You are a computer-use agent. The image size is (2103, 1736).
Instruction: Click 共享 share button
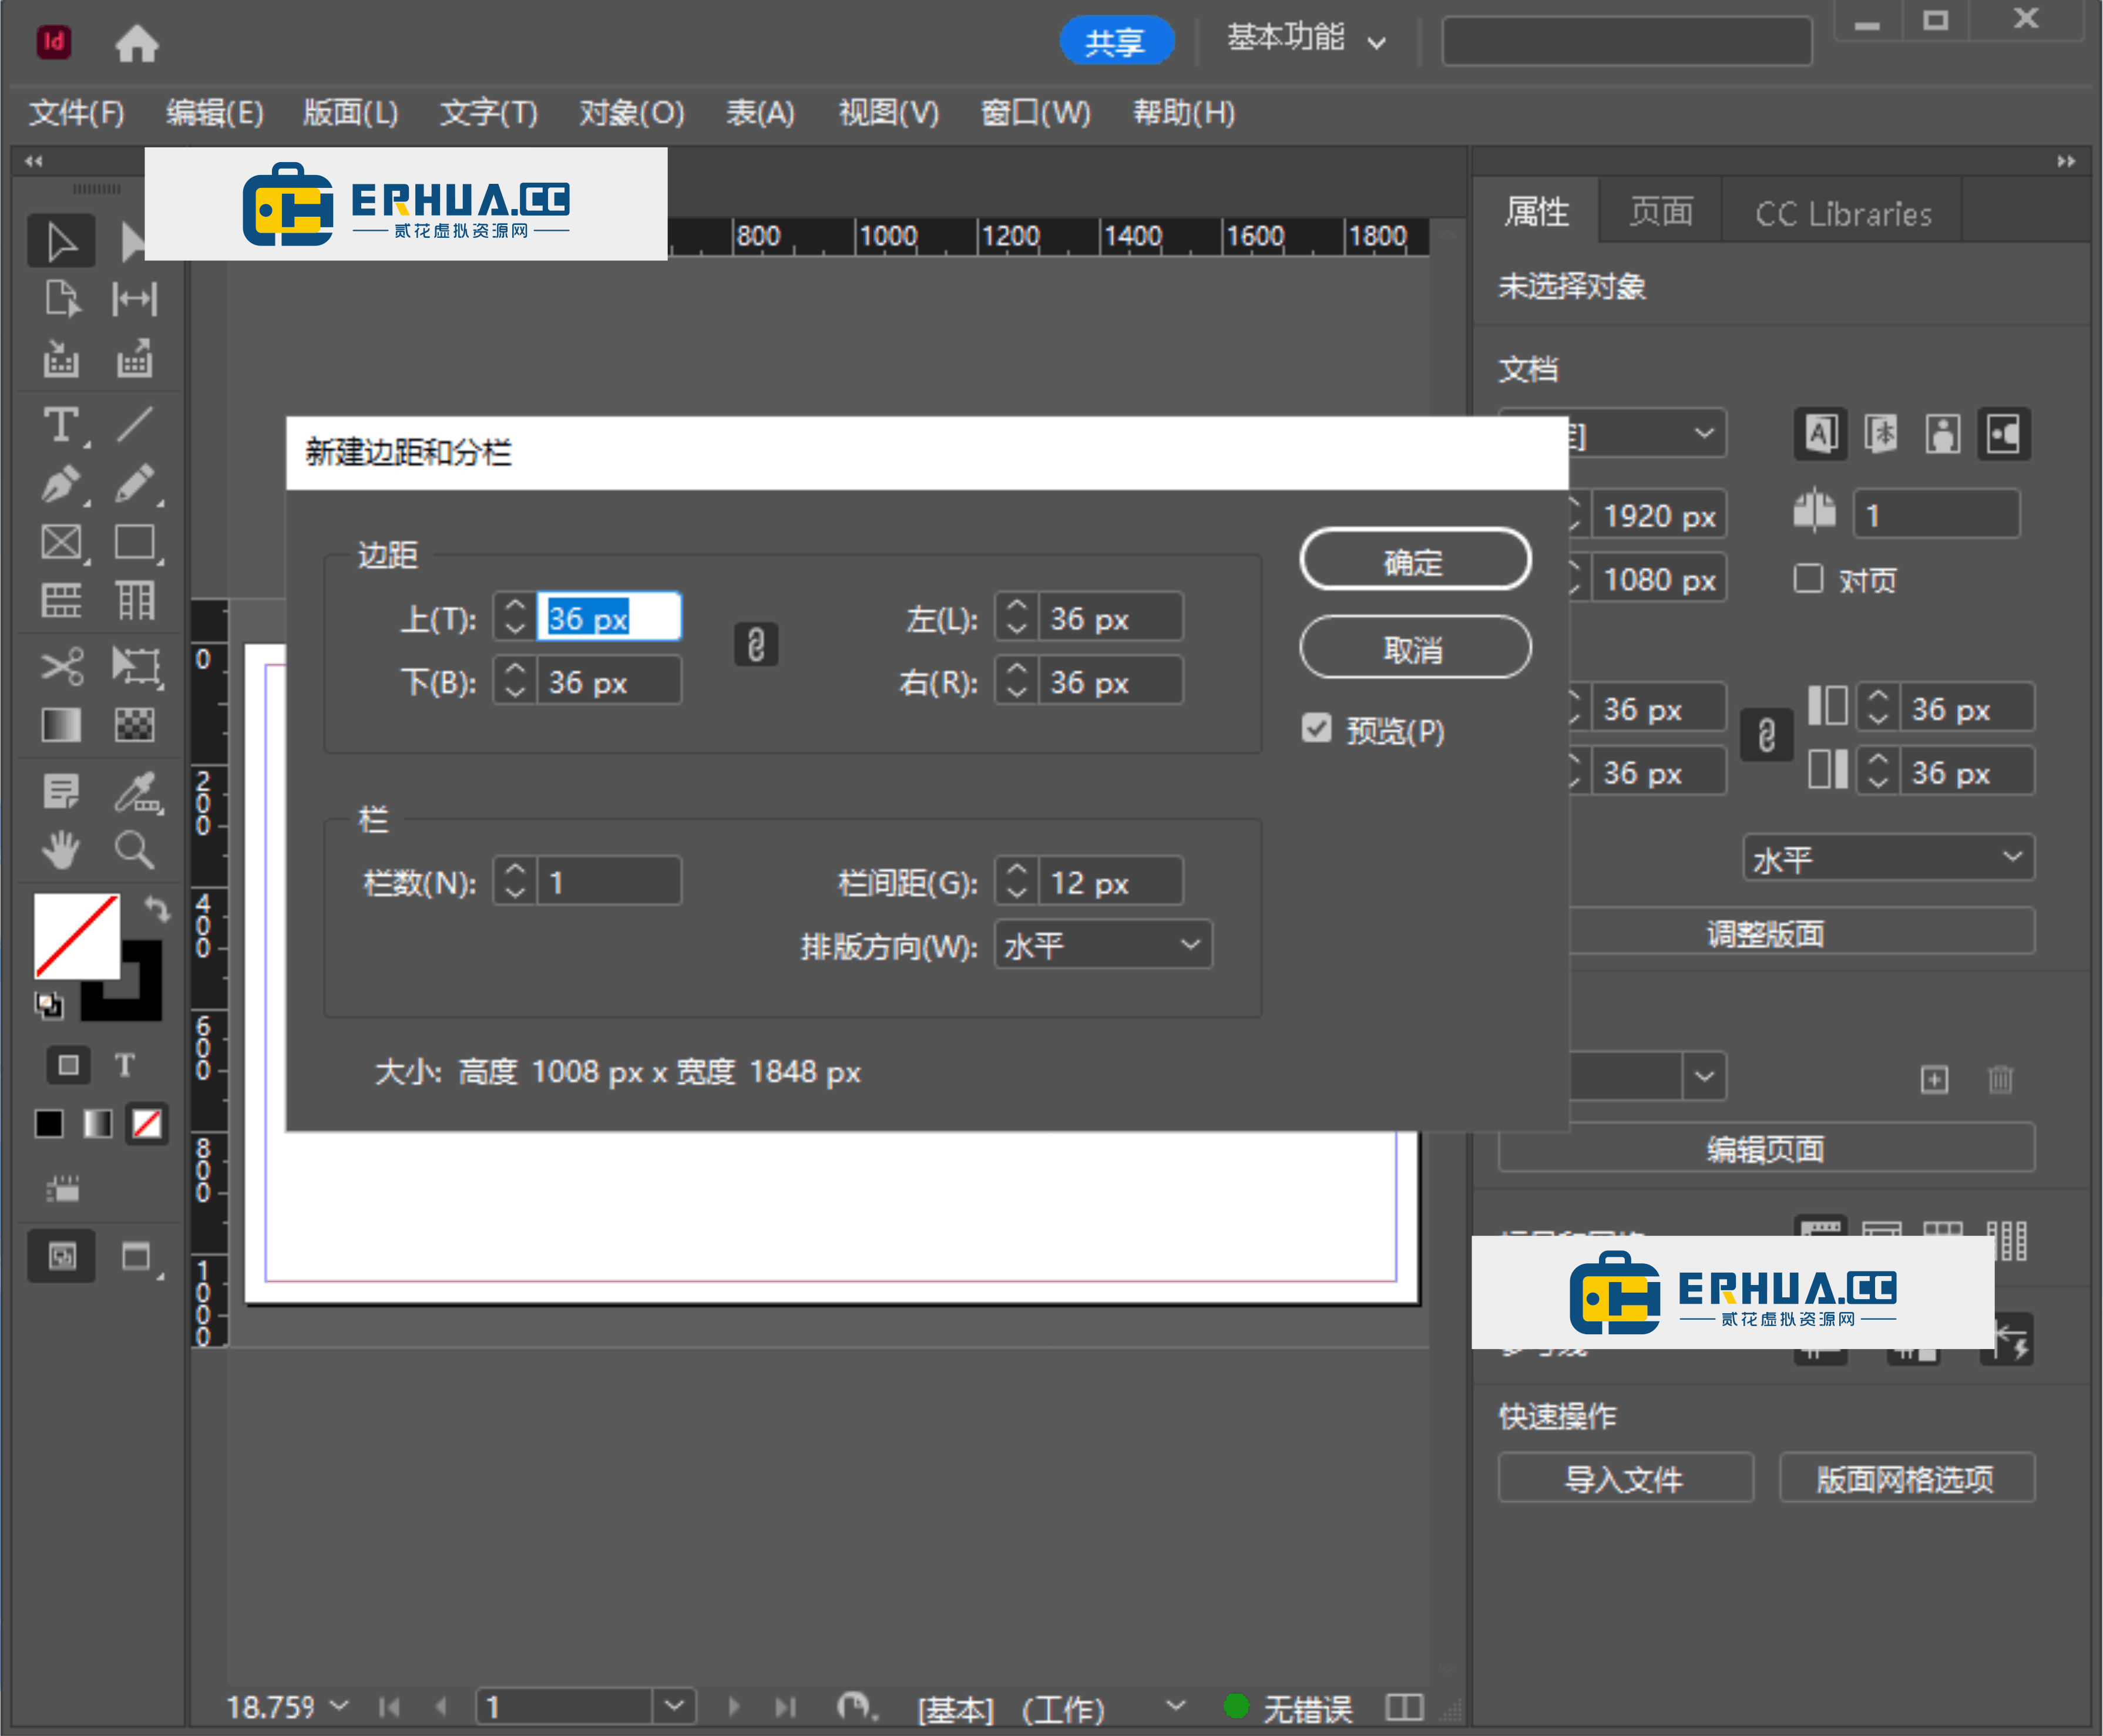click(1116, 41)
